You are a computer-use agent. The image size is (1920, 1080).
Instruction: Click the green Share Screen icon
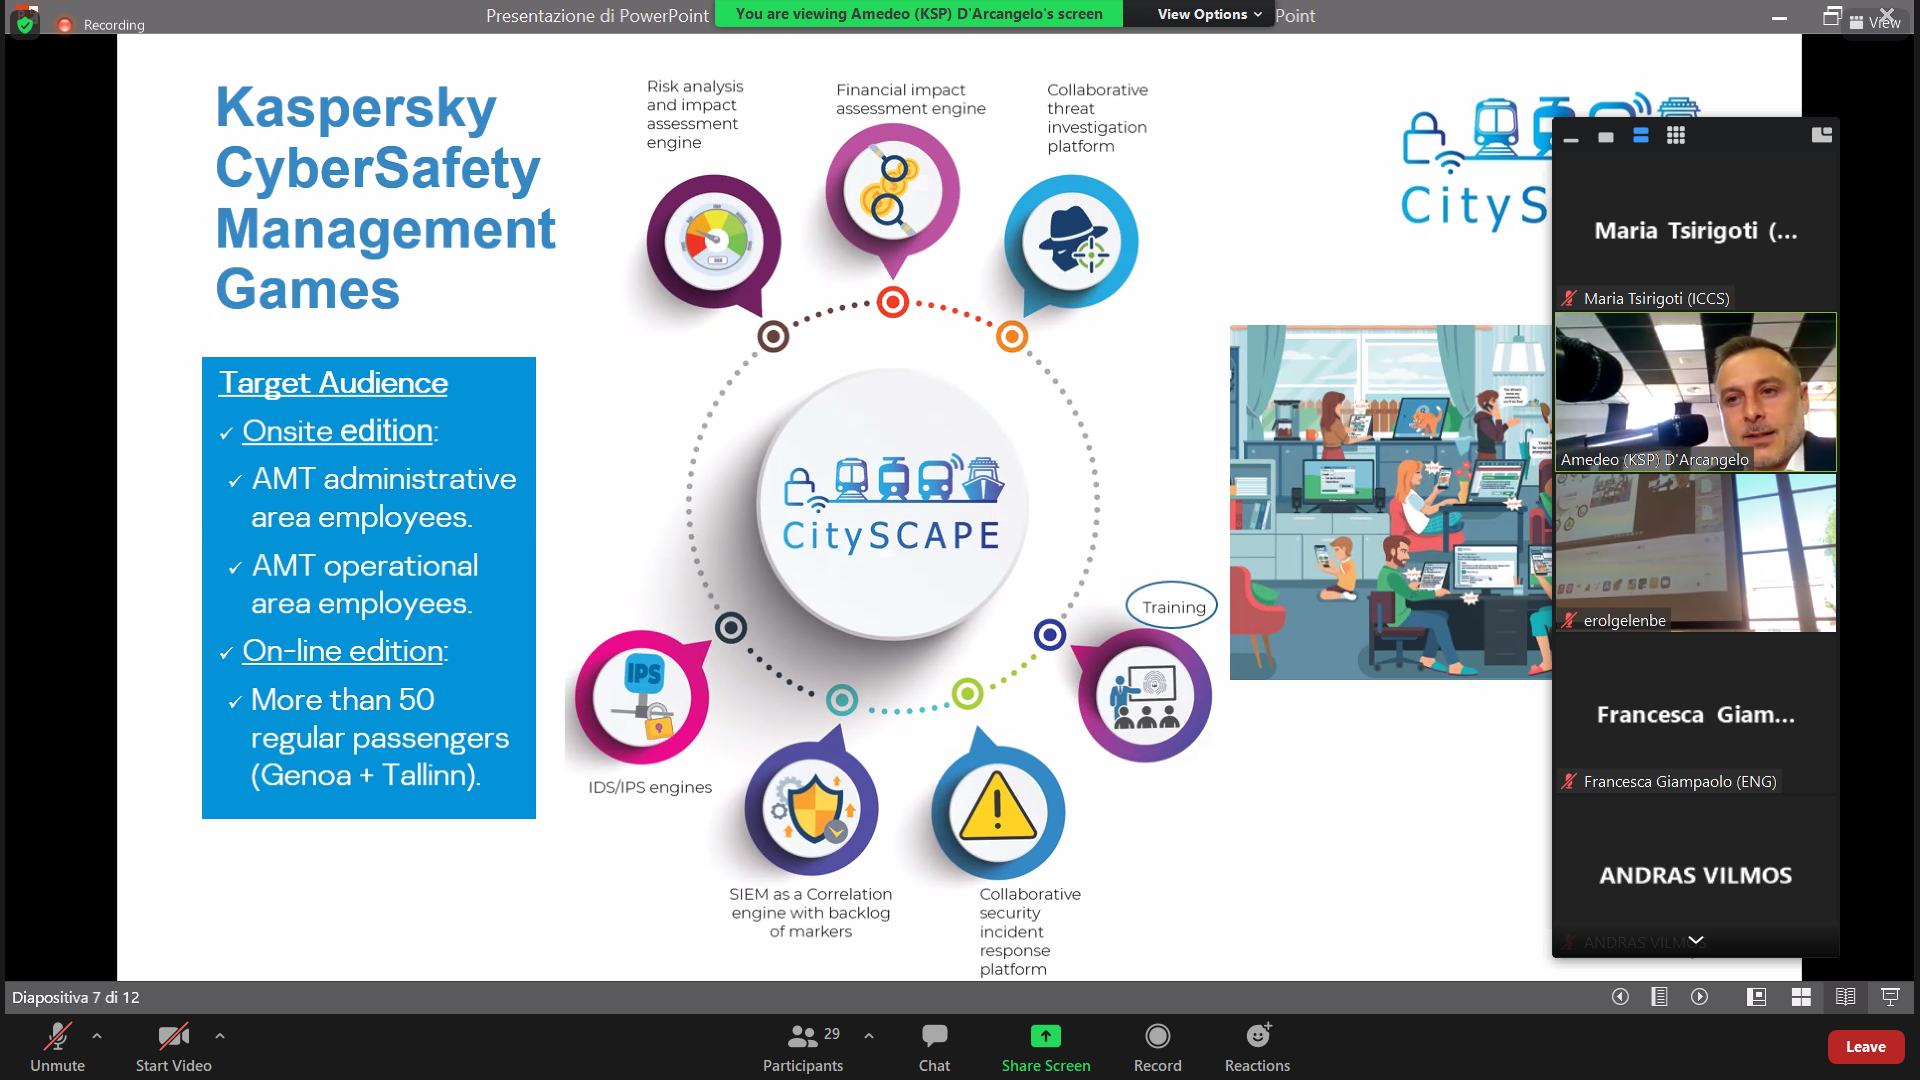[1045, 1036]
